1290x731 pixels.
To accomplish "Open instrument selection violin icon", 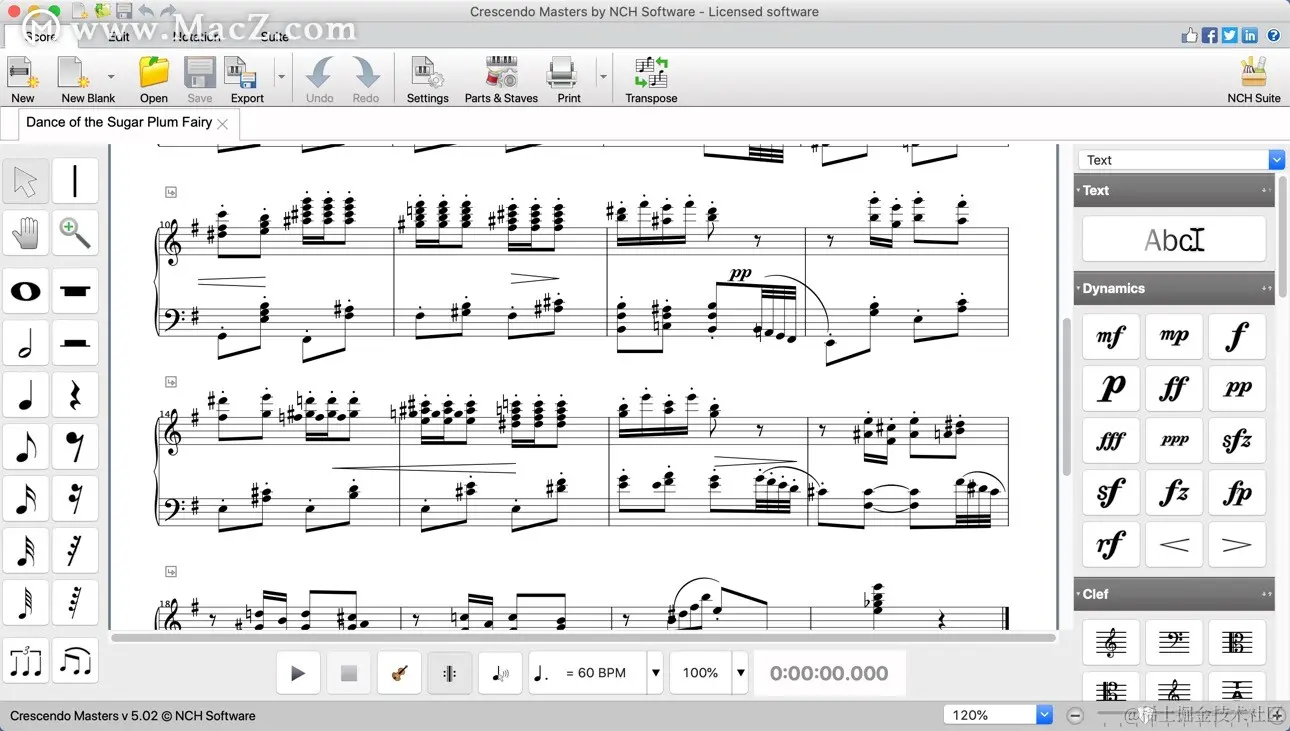I will [x=398, y=673].
